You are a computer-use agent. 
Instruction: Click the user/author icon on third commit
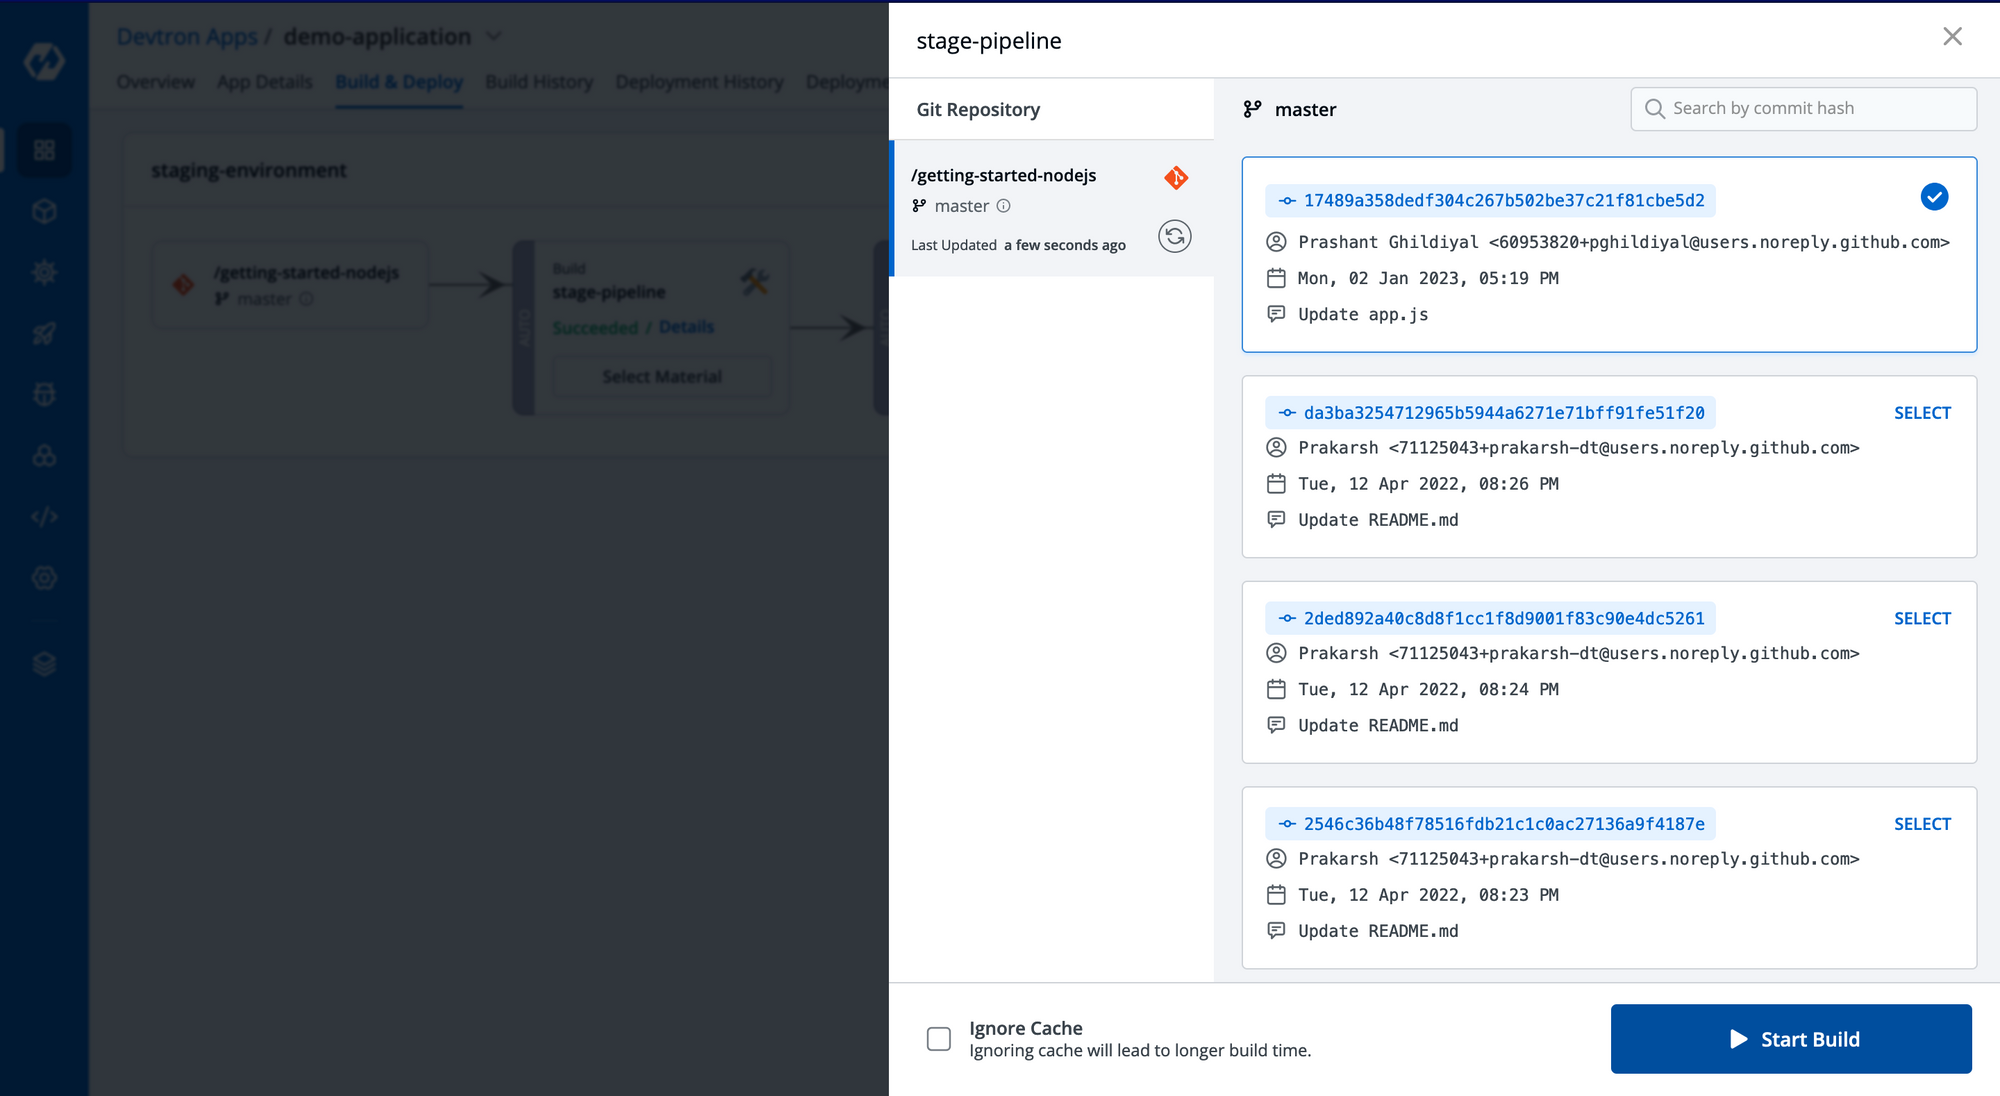(x=1277, y=652)
